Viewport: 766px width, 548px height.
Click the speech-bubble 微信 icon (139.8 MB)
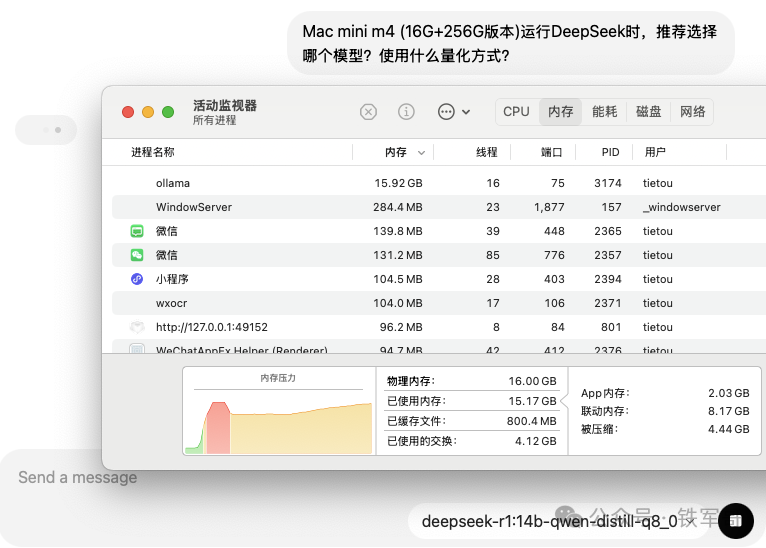pos(137,231)
